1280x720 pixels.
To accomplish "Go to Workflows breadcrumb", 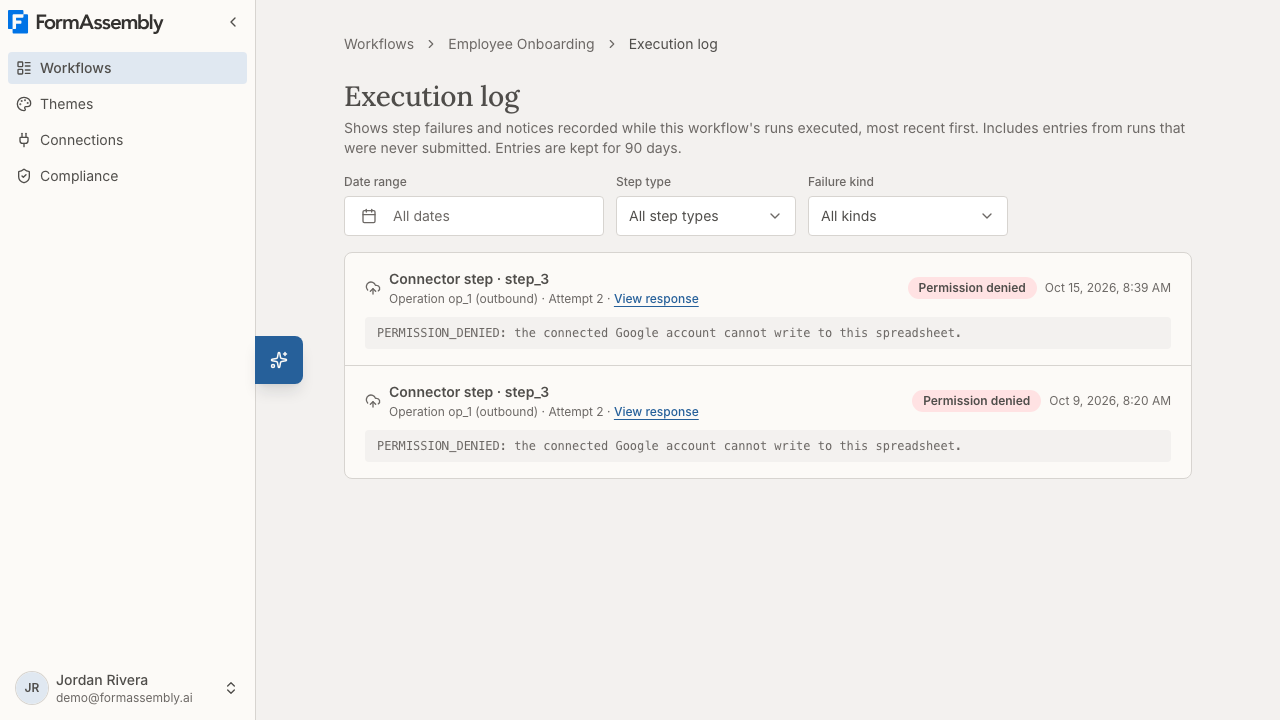I will (x=379, y=44).
